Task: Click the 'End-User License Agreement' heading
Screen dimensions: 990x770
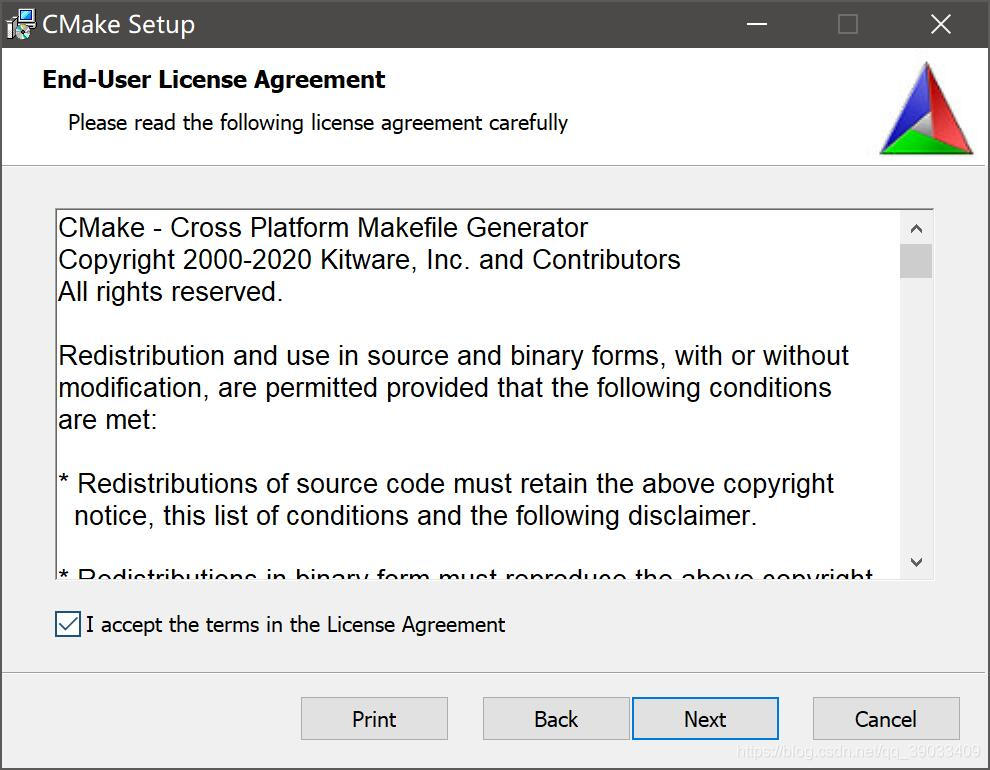Action: (213, 80)
